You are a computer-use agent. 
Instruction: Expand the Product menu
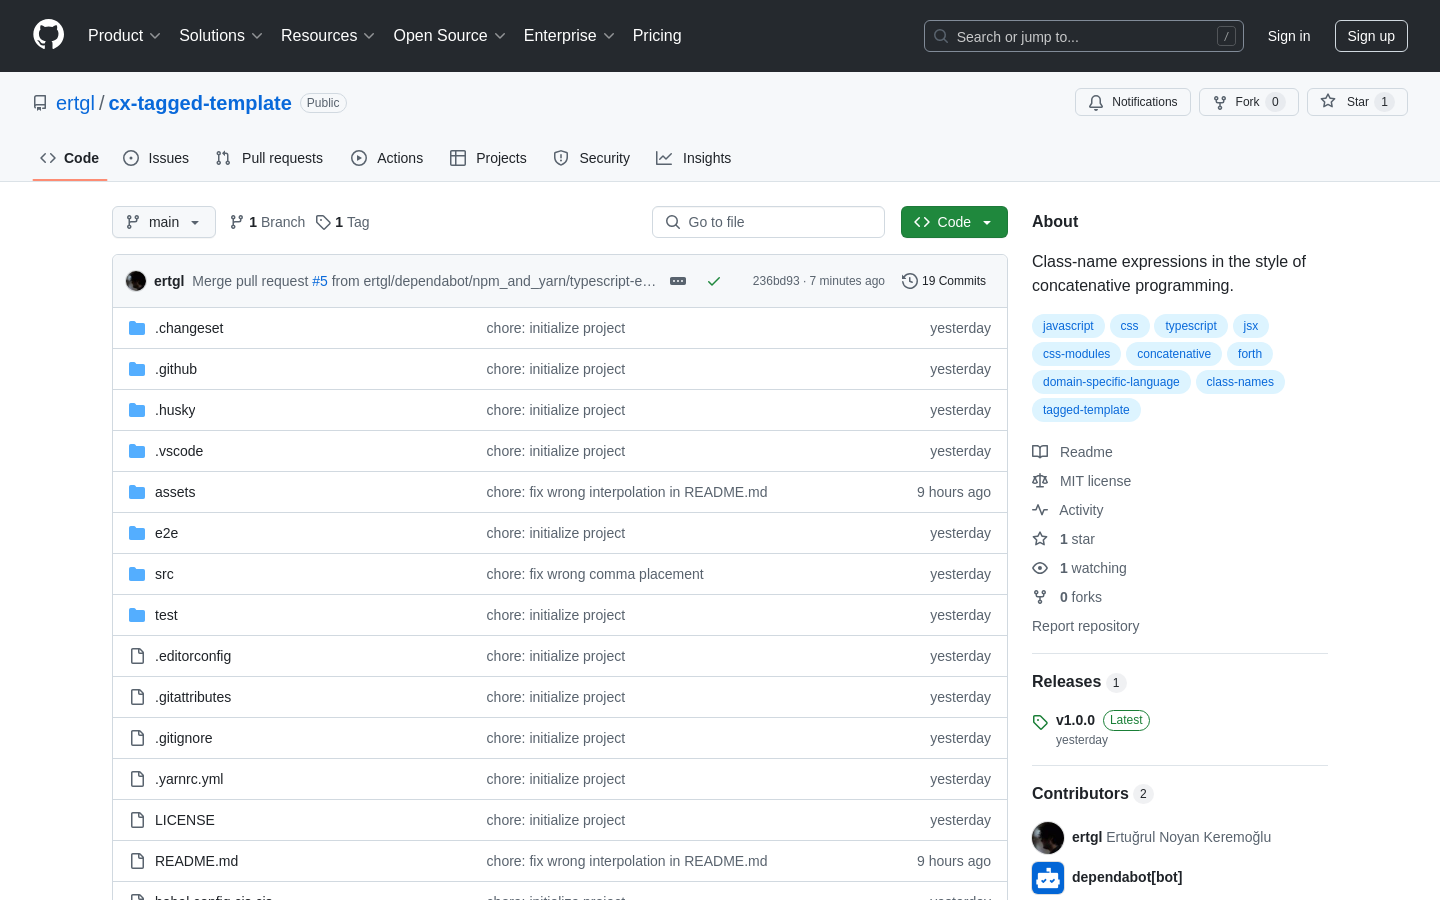coord(124,35)
